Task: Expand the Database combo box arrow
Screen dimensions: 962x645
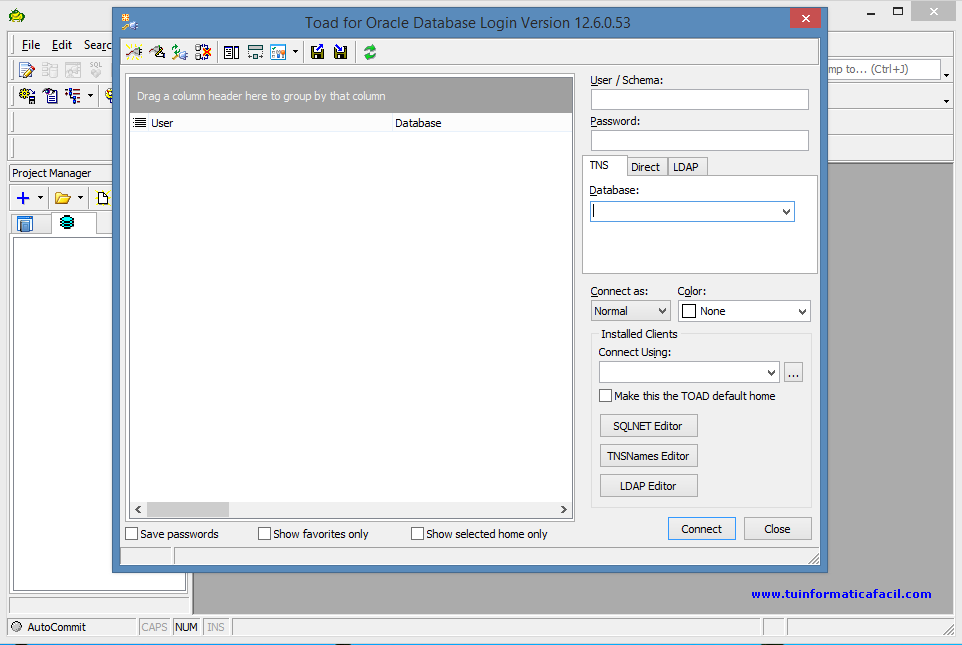Action: click(x=786, y=212)
